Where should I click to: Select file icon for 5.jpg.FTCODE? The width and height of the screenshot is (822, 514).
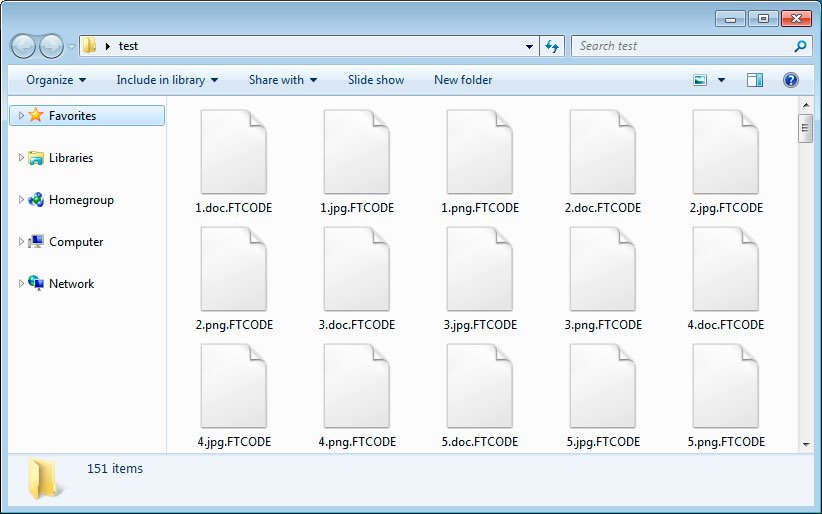(603, 386)
